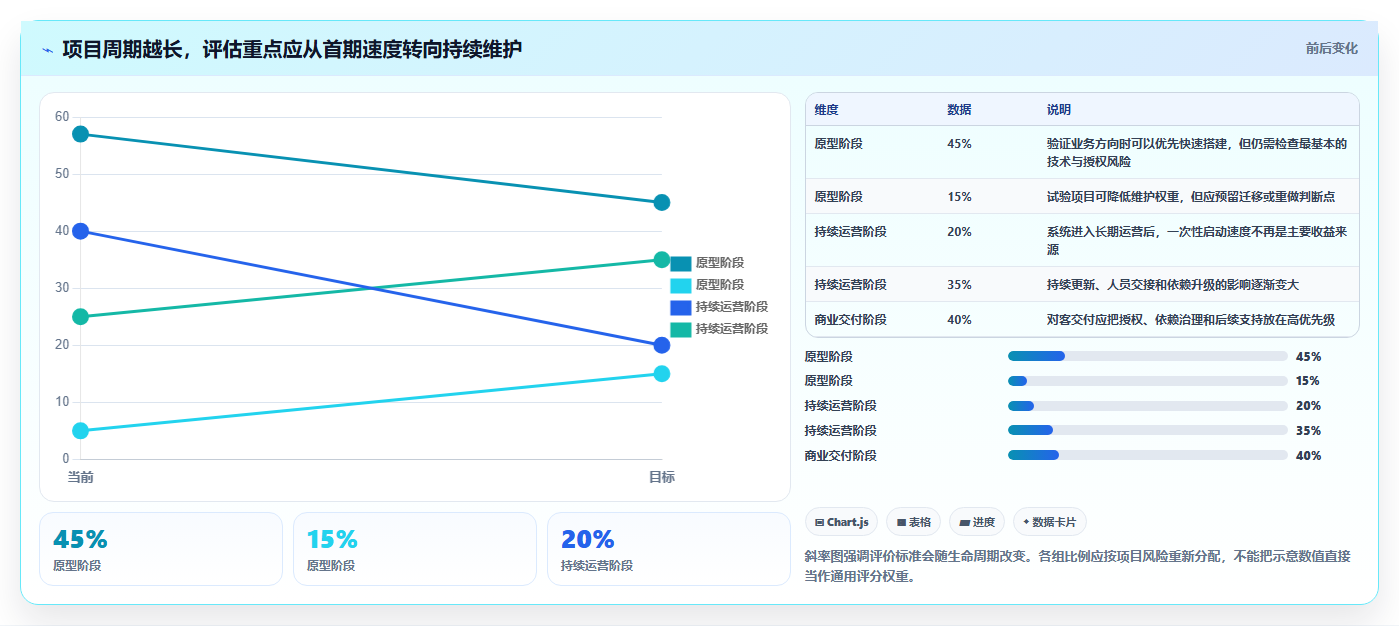This screenshot has height=626, width=1399.
Task: Click the 当前 x-axis label
Action: 81,477
